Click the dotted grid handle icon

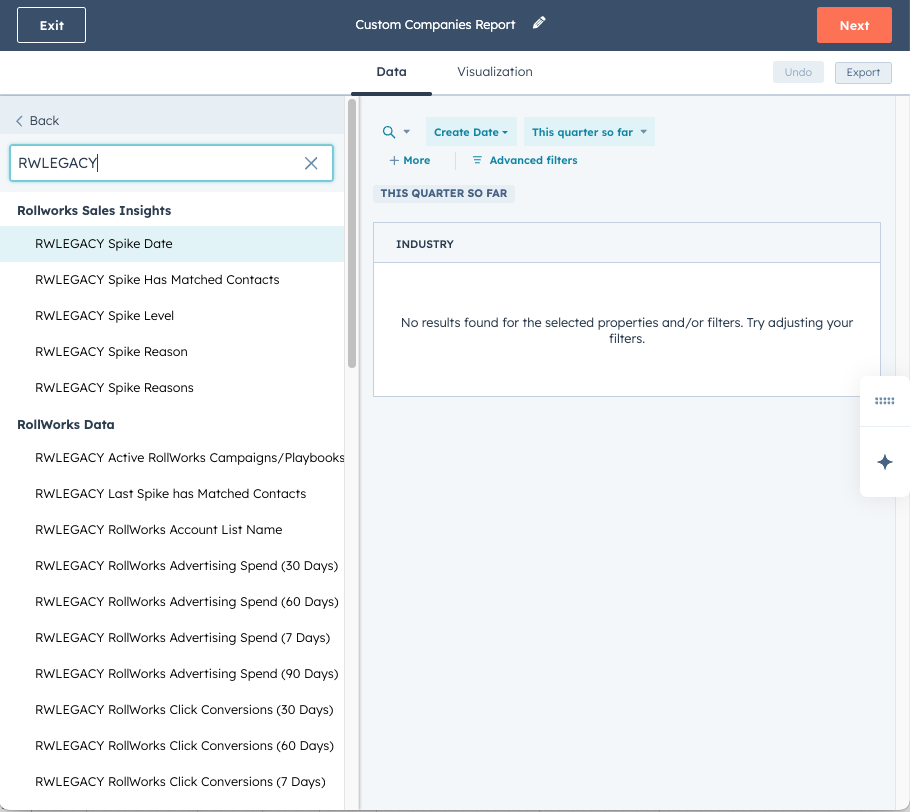pos(884,401)
